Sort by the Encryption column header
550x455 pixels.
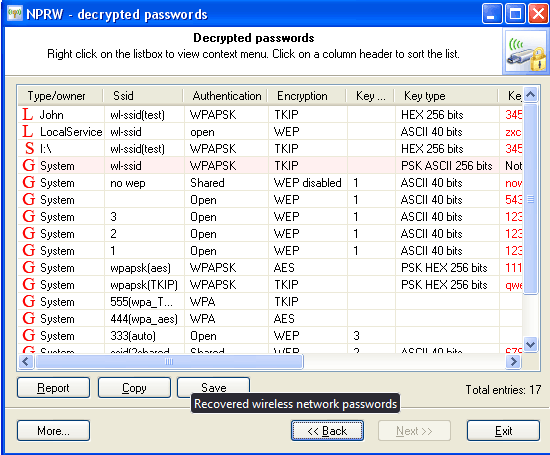307,96
